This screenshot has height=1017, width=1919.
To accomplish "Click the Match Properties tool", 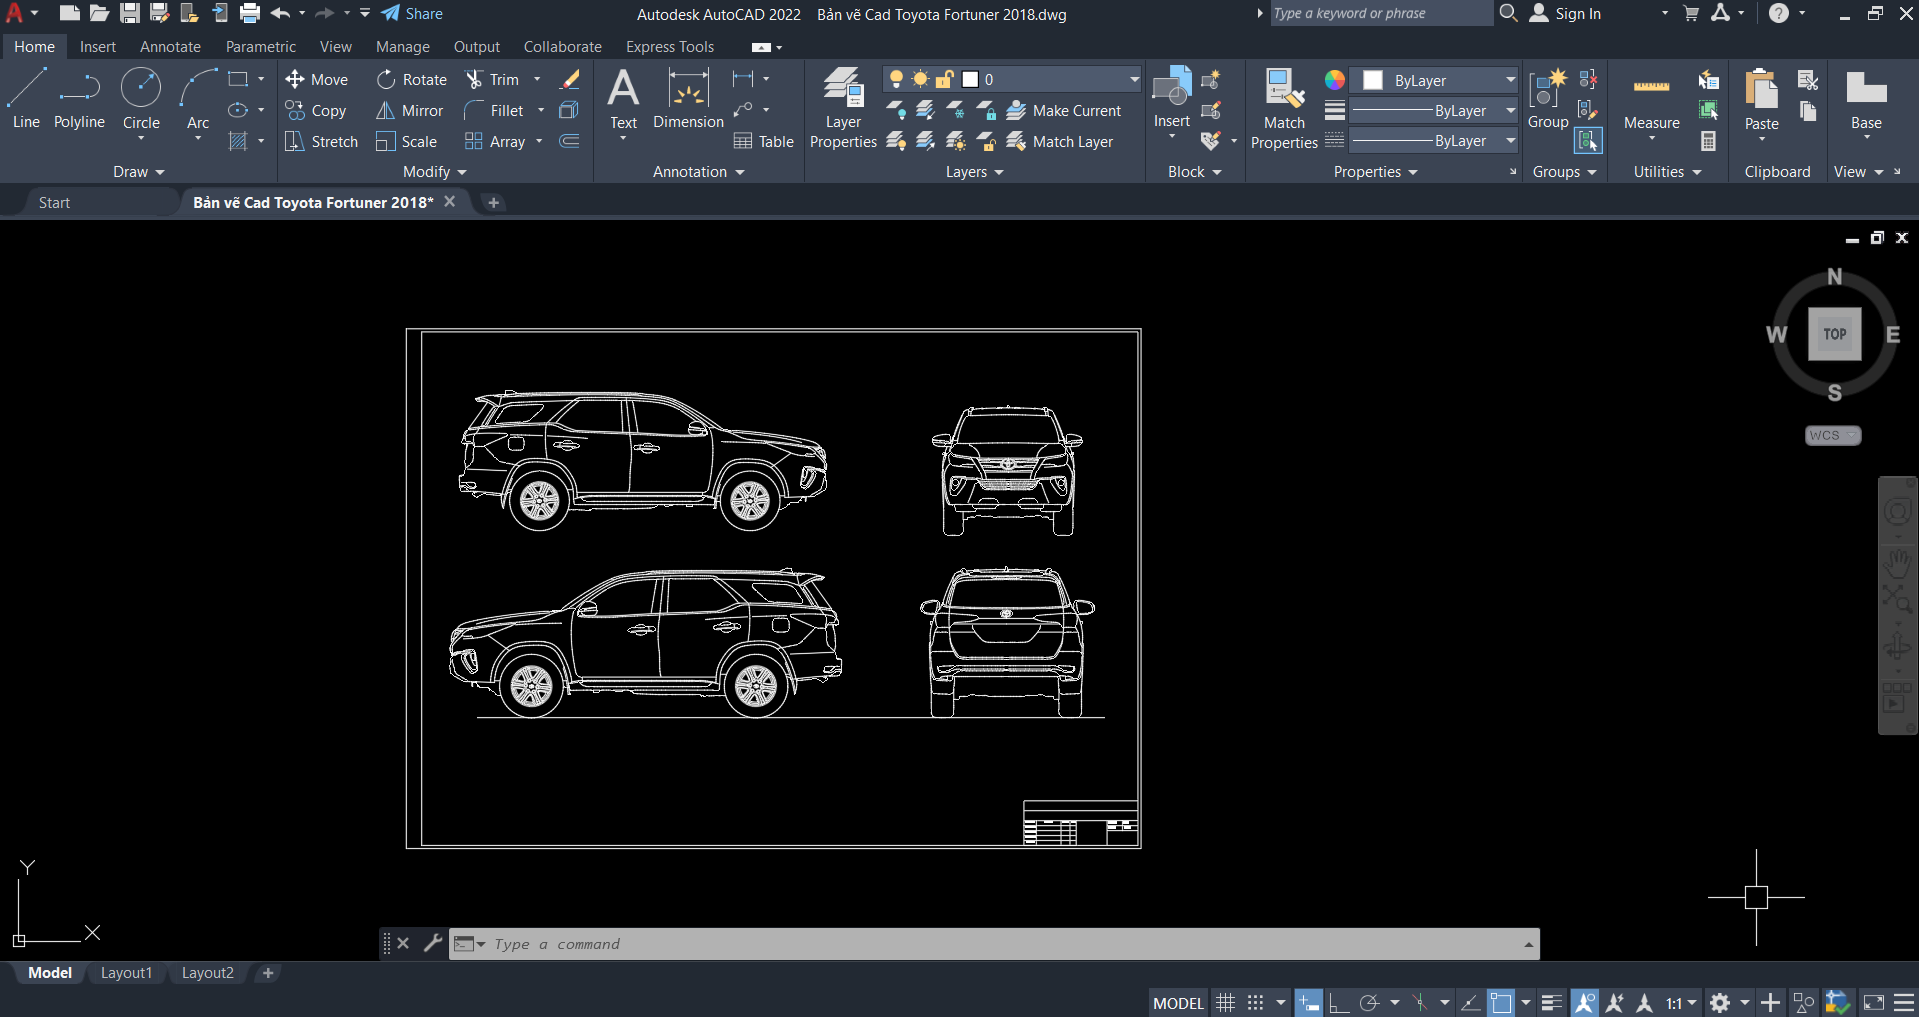I will coord(1283,105).
